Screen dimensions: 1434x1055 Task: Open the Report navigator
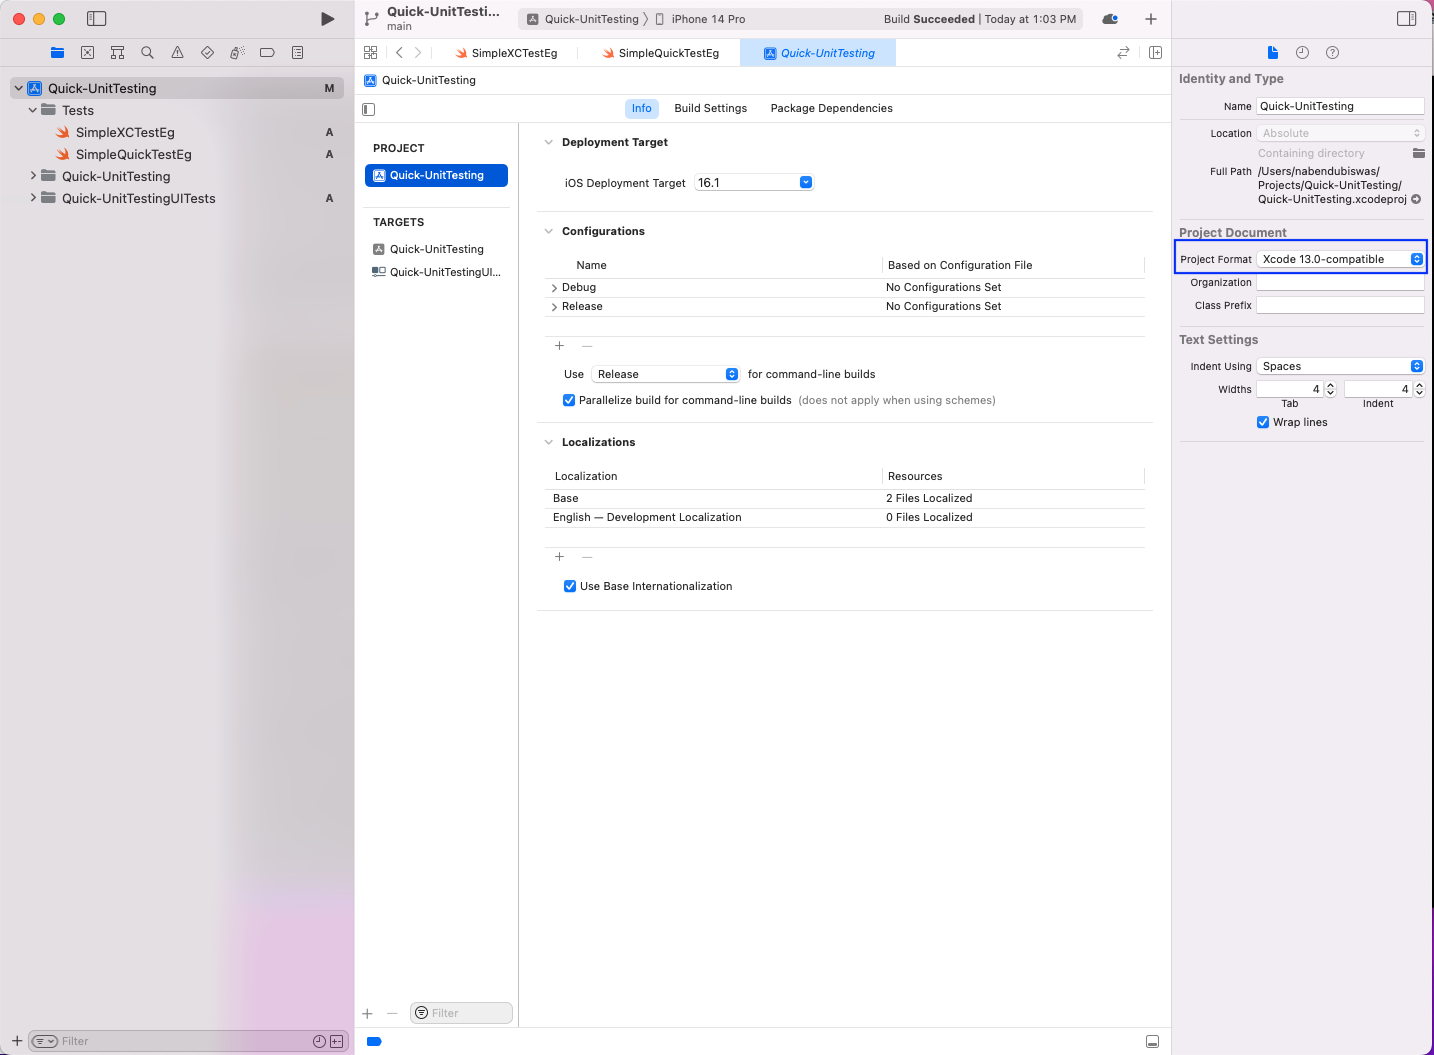[297, 53]
